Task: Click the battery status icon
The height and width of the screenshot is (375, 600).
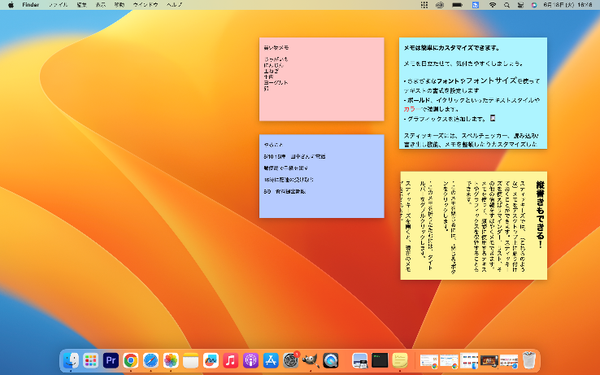Action: pyautogui.click(x=457, y=5)
